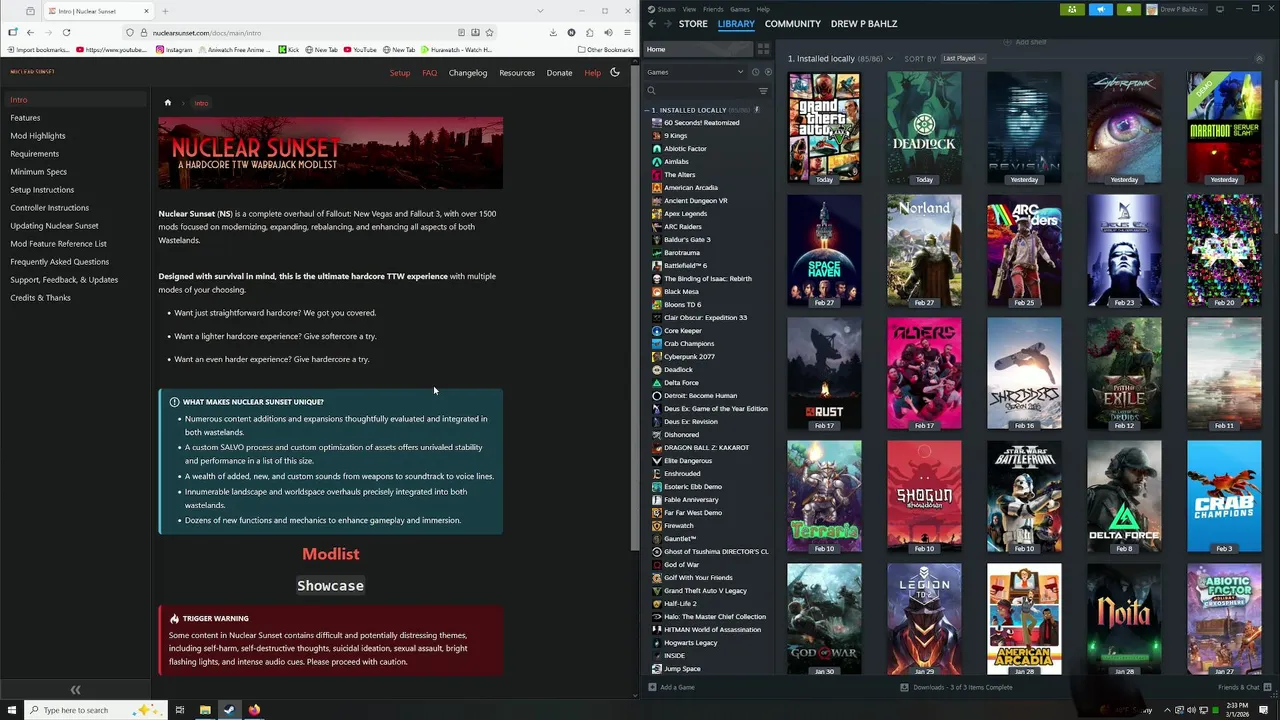Viewport: 1280px width, 720px height.
Task: Click the Modlist heading link
Action: [x=330, y=554]
